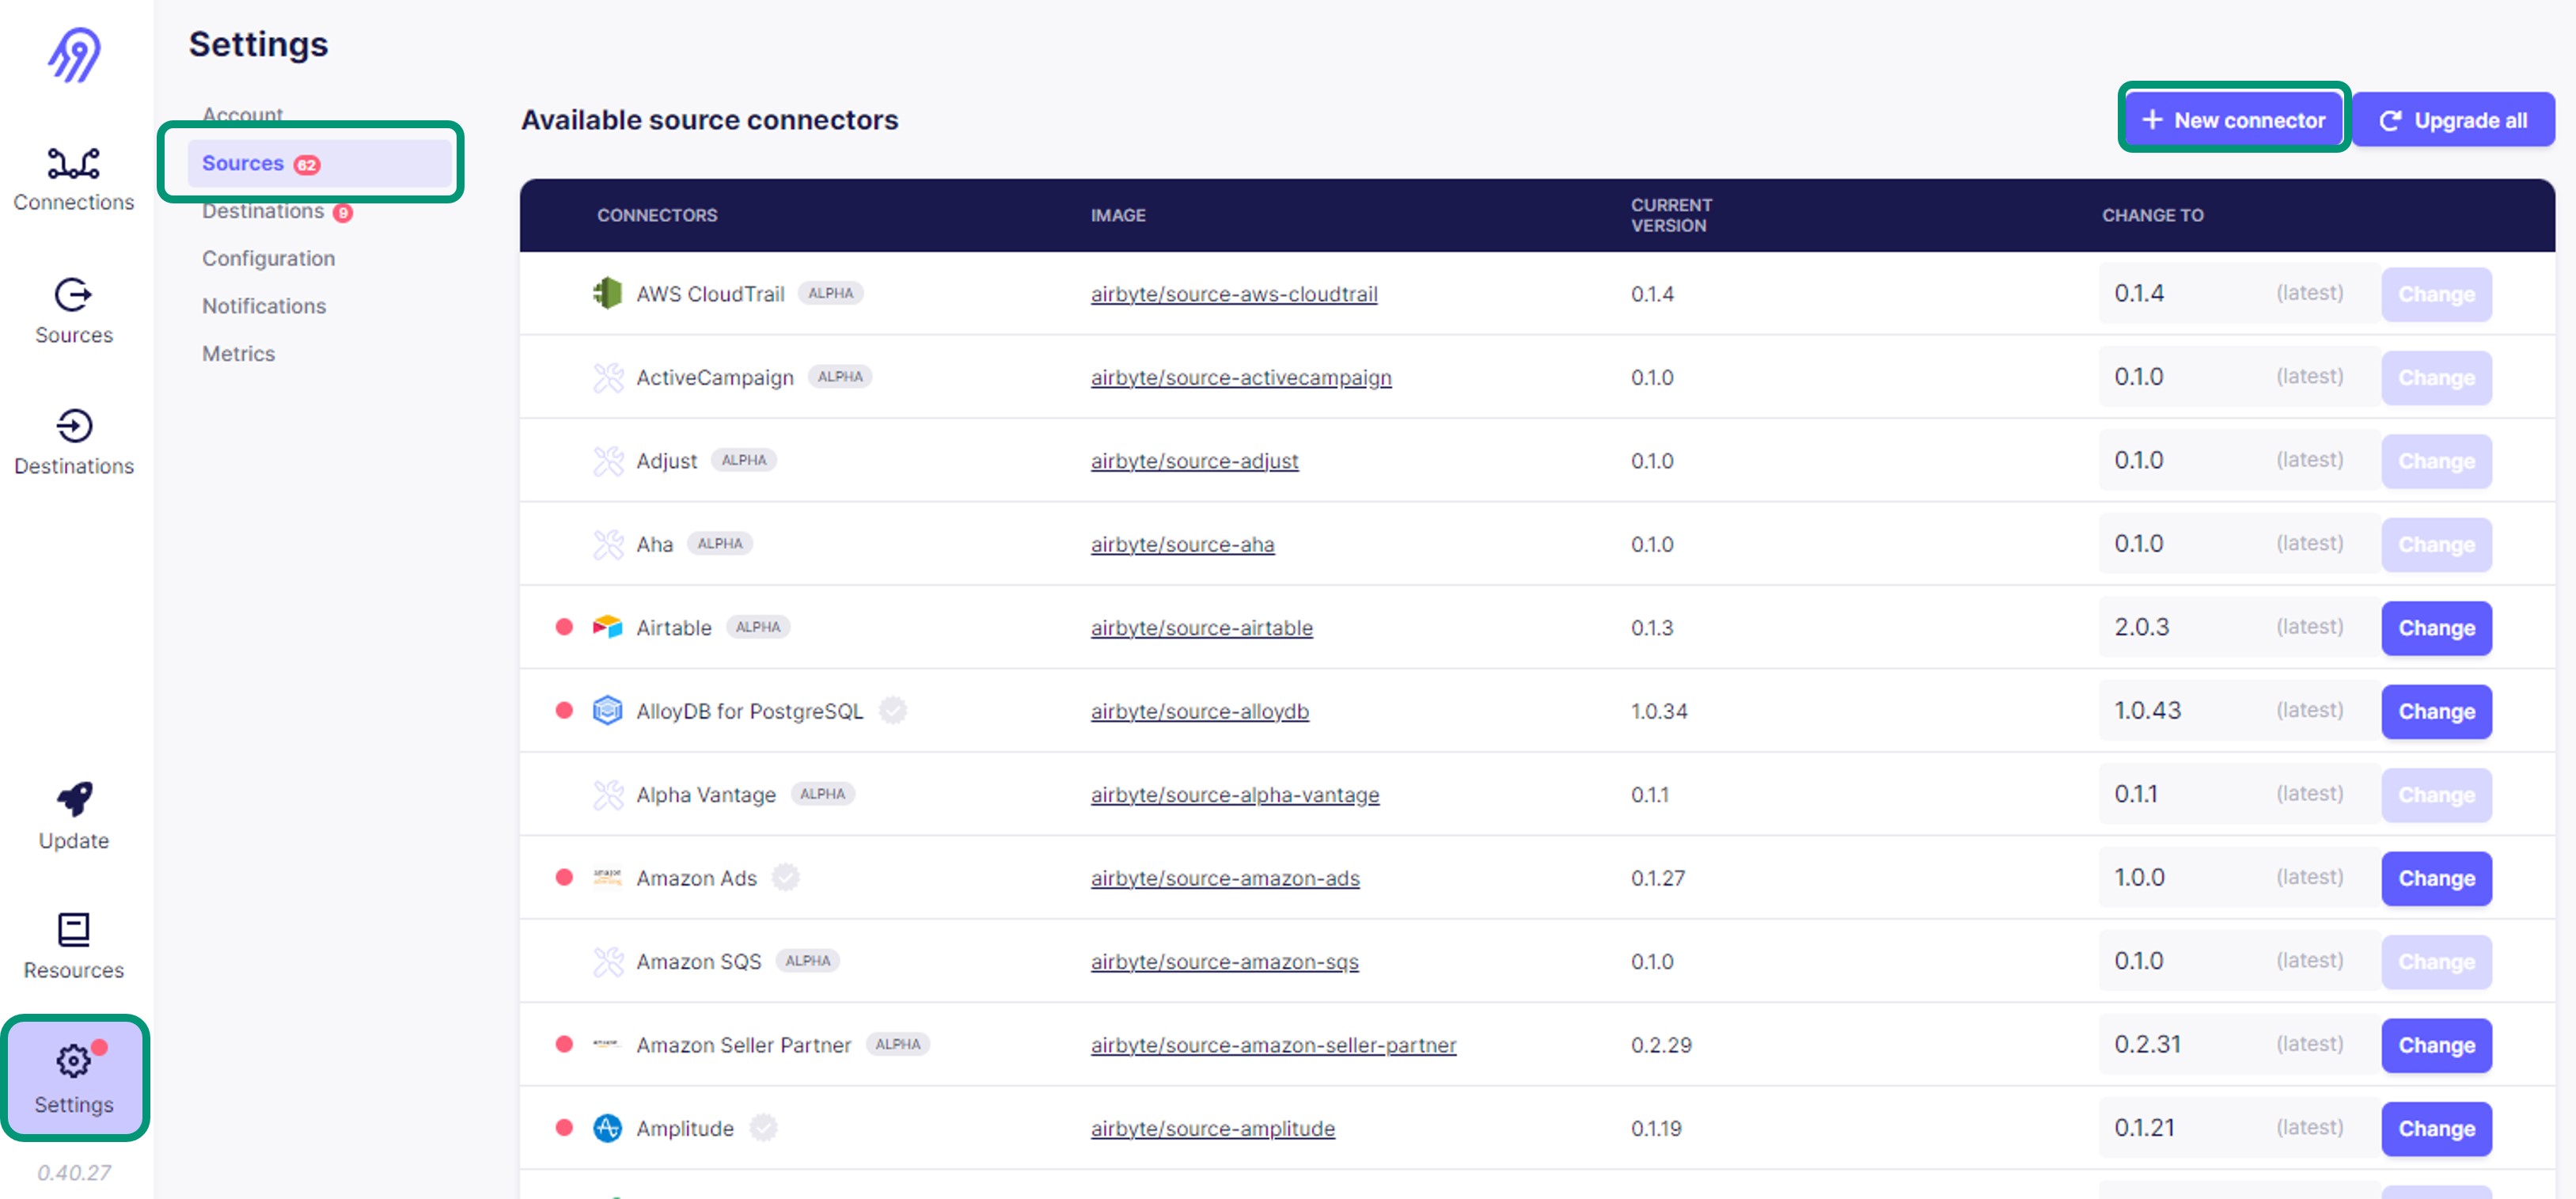Click the AlloyDB certified checkmark badge
The height and width of the screenshot is (1199, 2576).
point(892,710)
